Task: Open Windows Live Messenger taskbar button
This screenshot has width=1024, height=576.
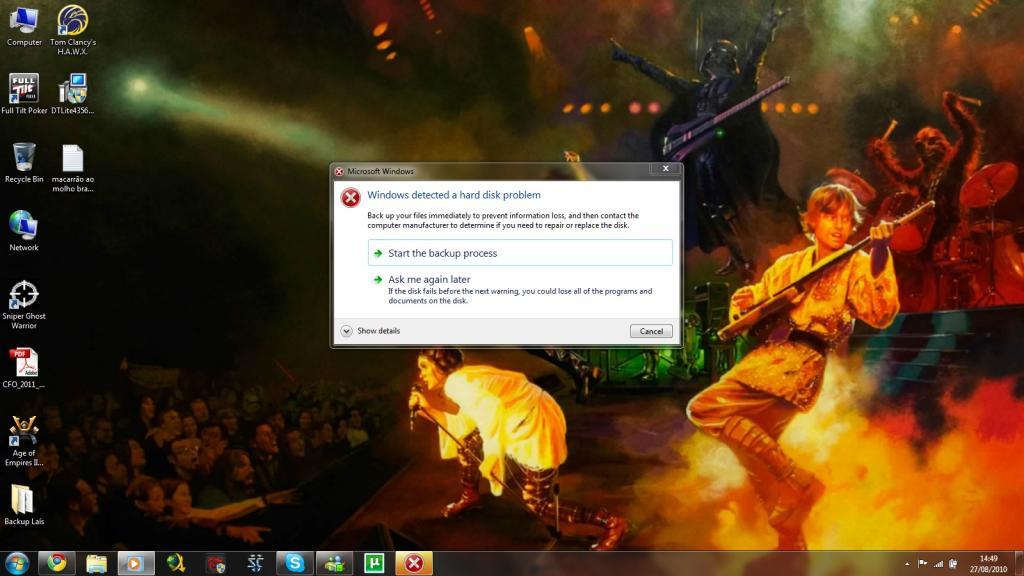Action: tap(334, 563)
